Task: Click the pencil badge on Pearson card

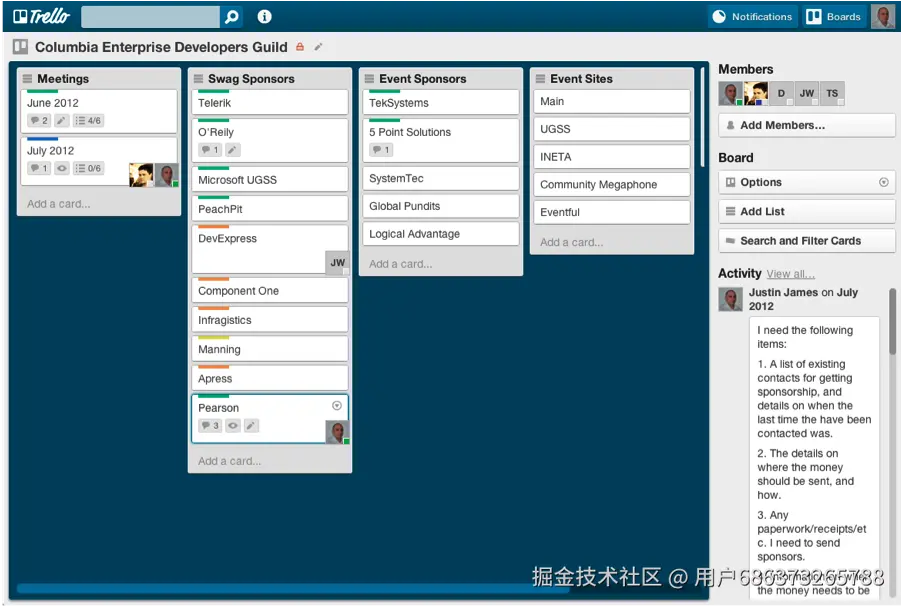Action: coord(251,425)
